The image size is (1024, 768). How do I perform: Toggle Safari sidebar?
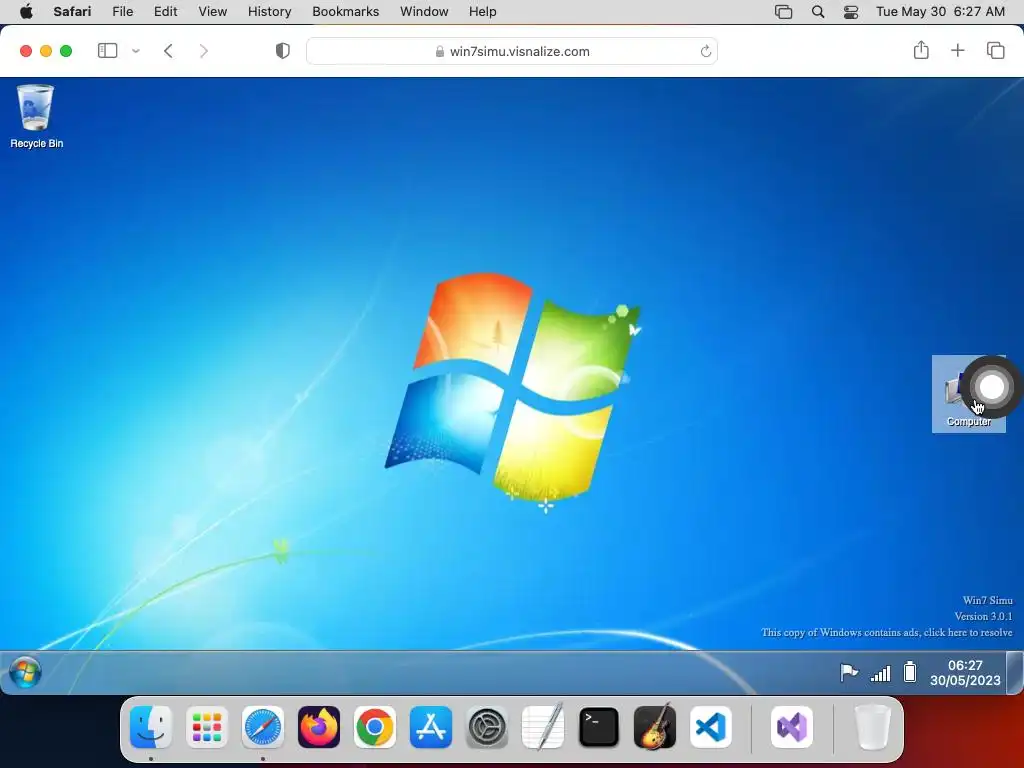pyautogui.click(x=107, y=51)
